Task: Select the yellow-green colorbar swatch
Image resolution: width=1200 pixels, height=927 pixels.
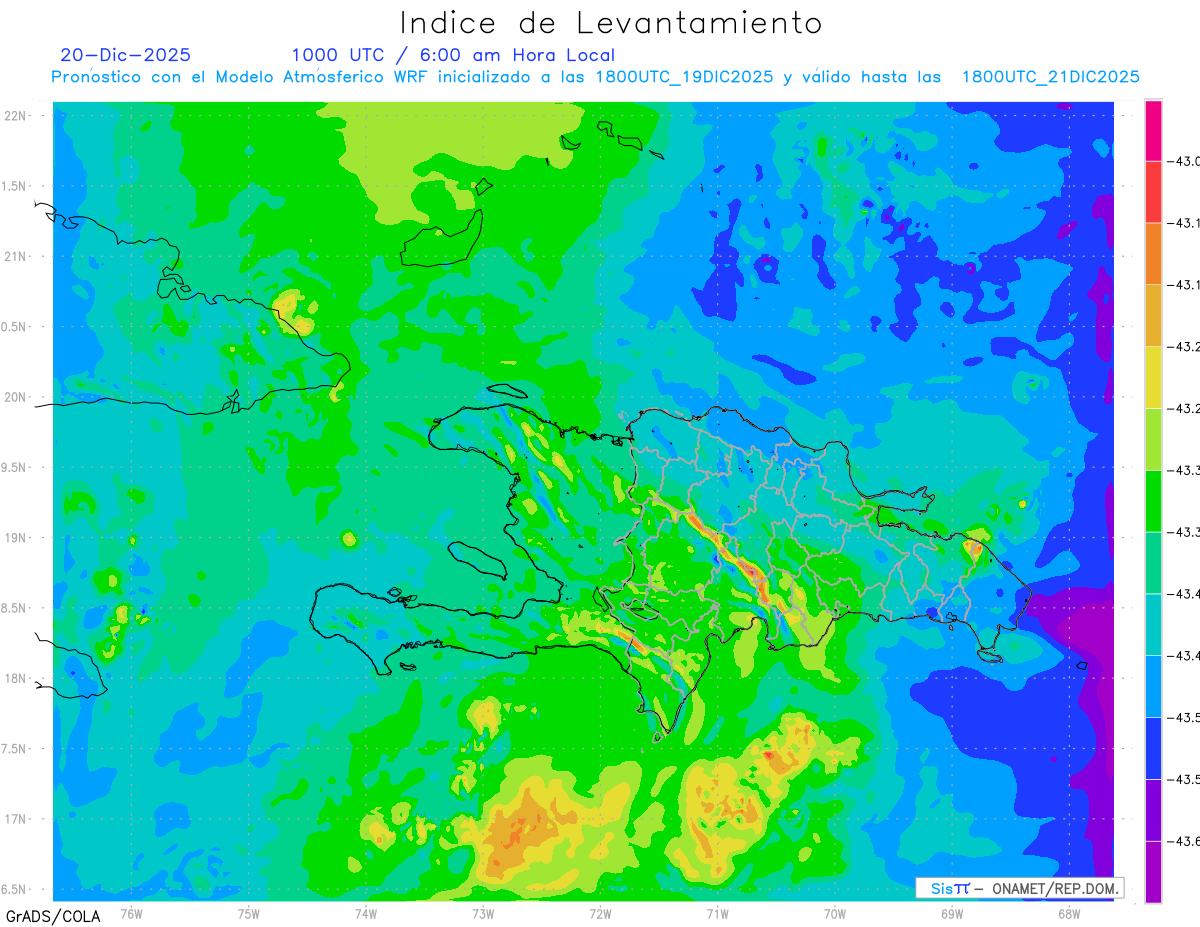Action: click(1153, 439)
